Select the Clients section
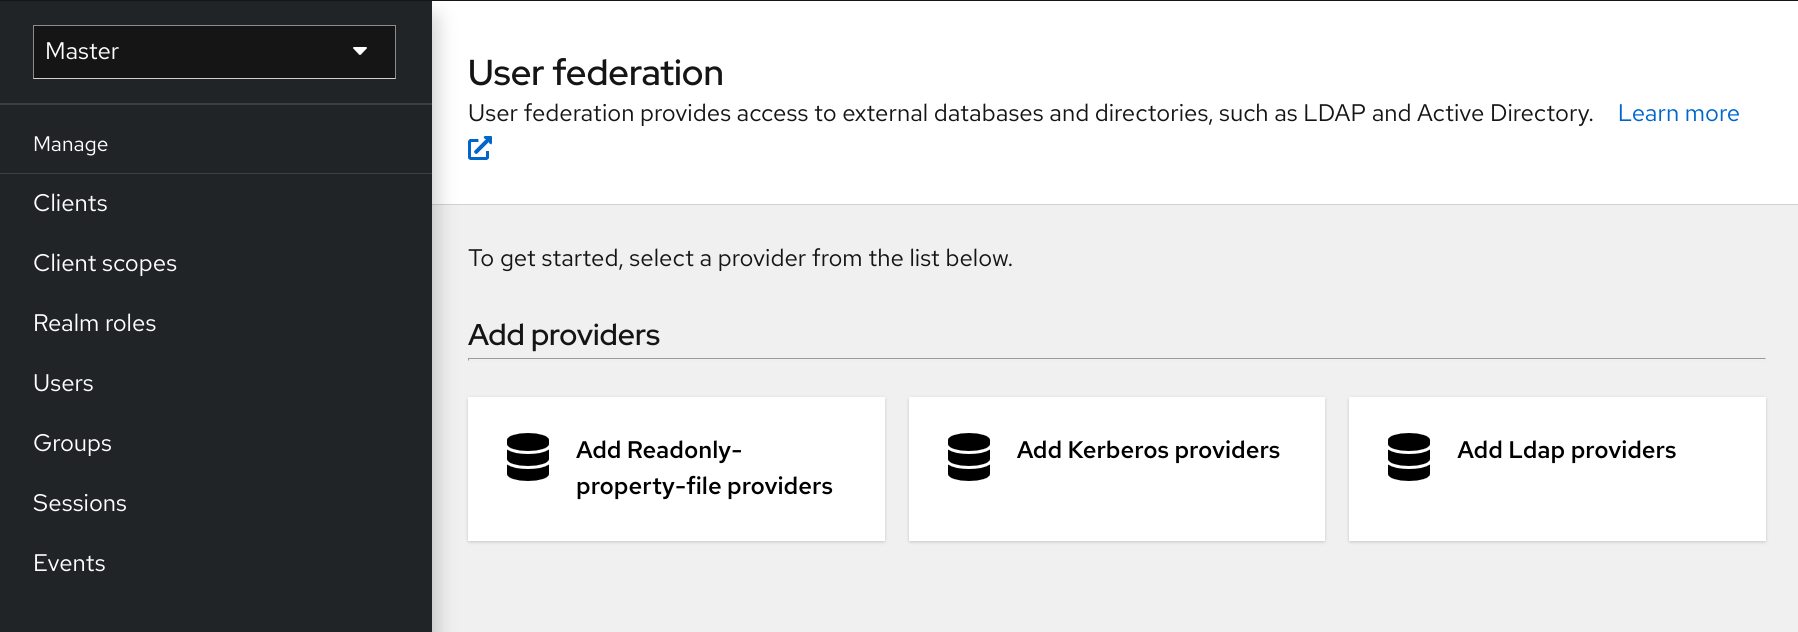 pos(70,203)
